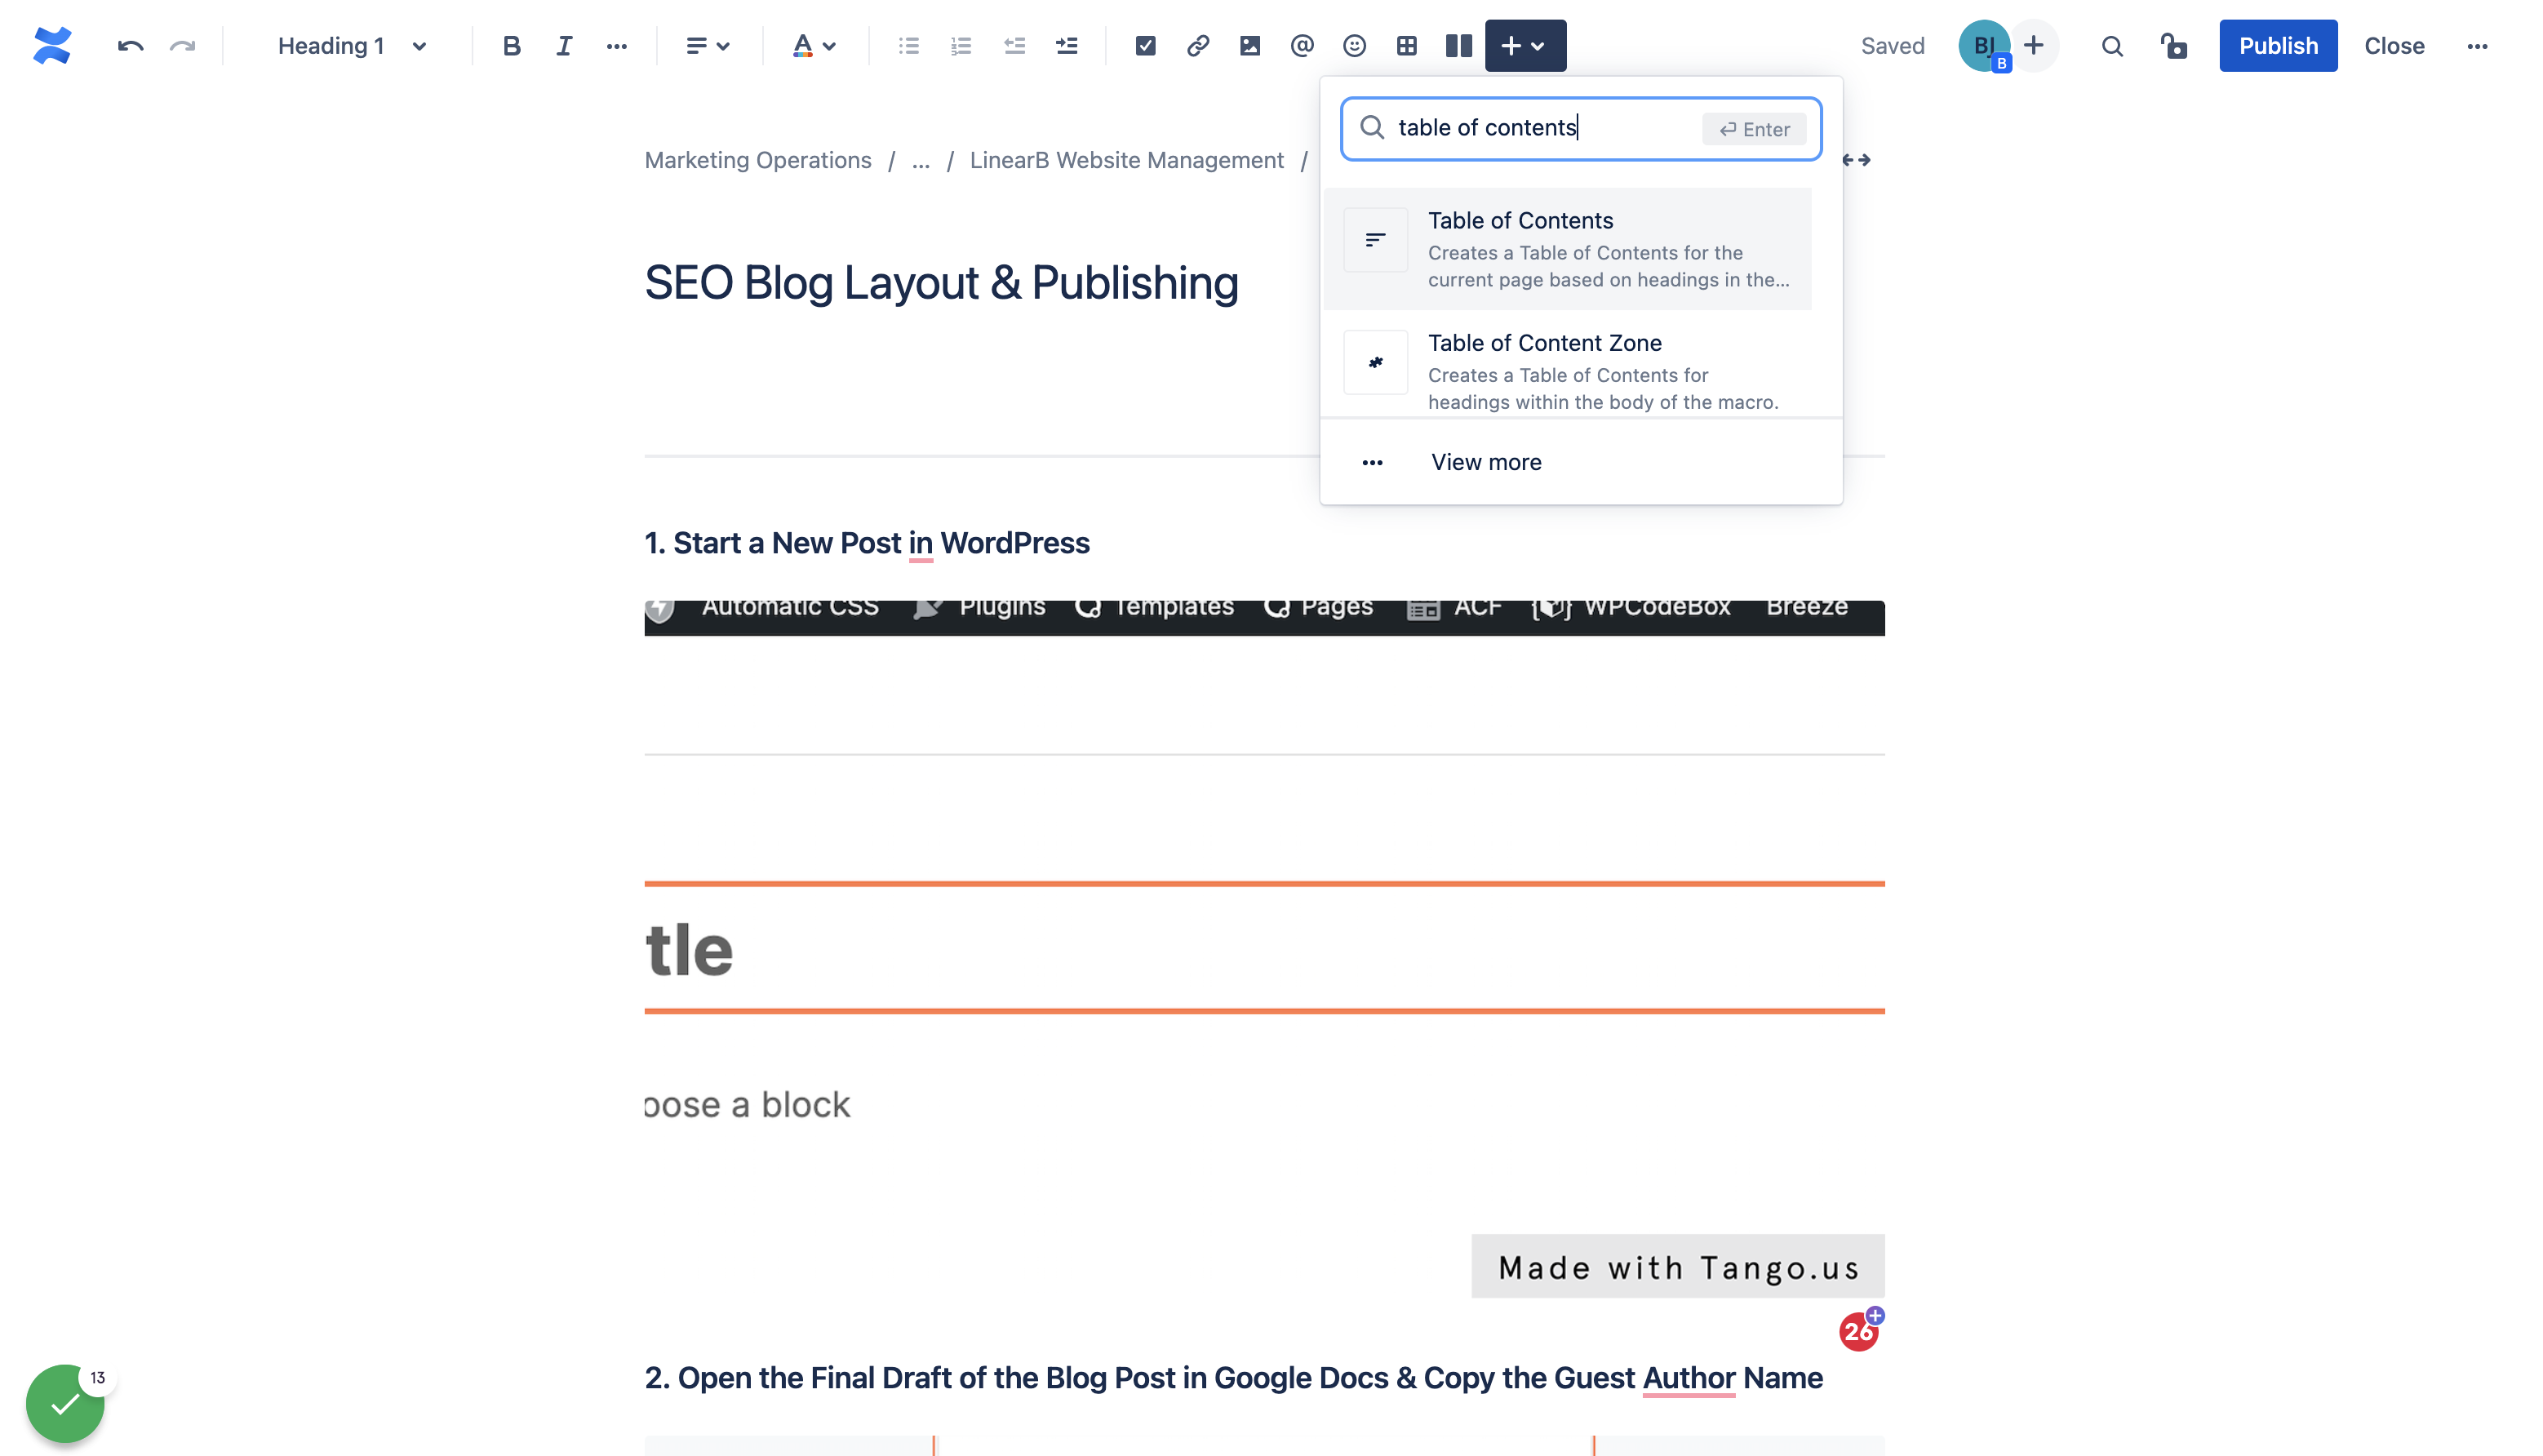The image size is (2543, 1456).
Task: Open the text color picker
Action: pos(814,46)
